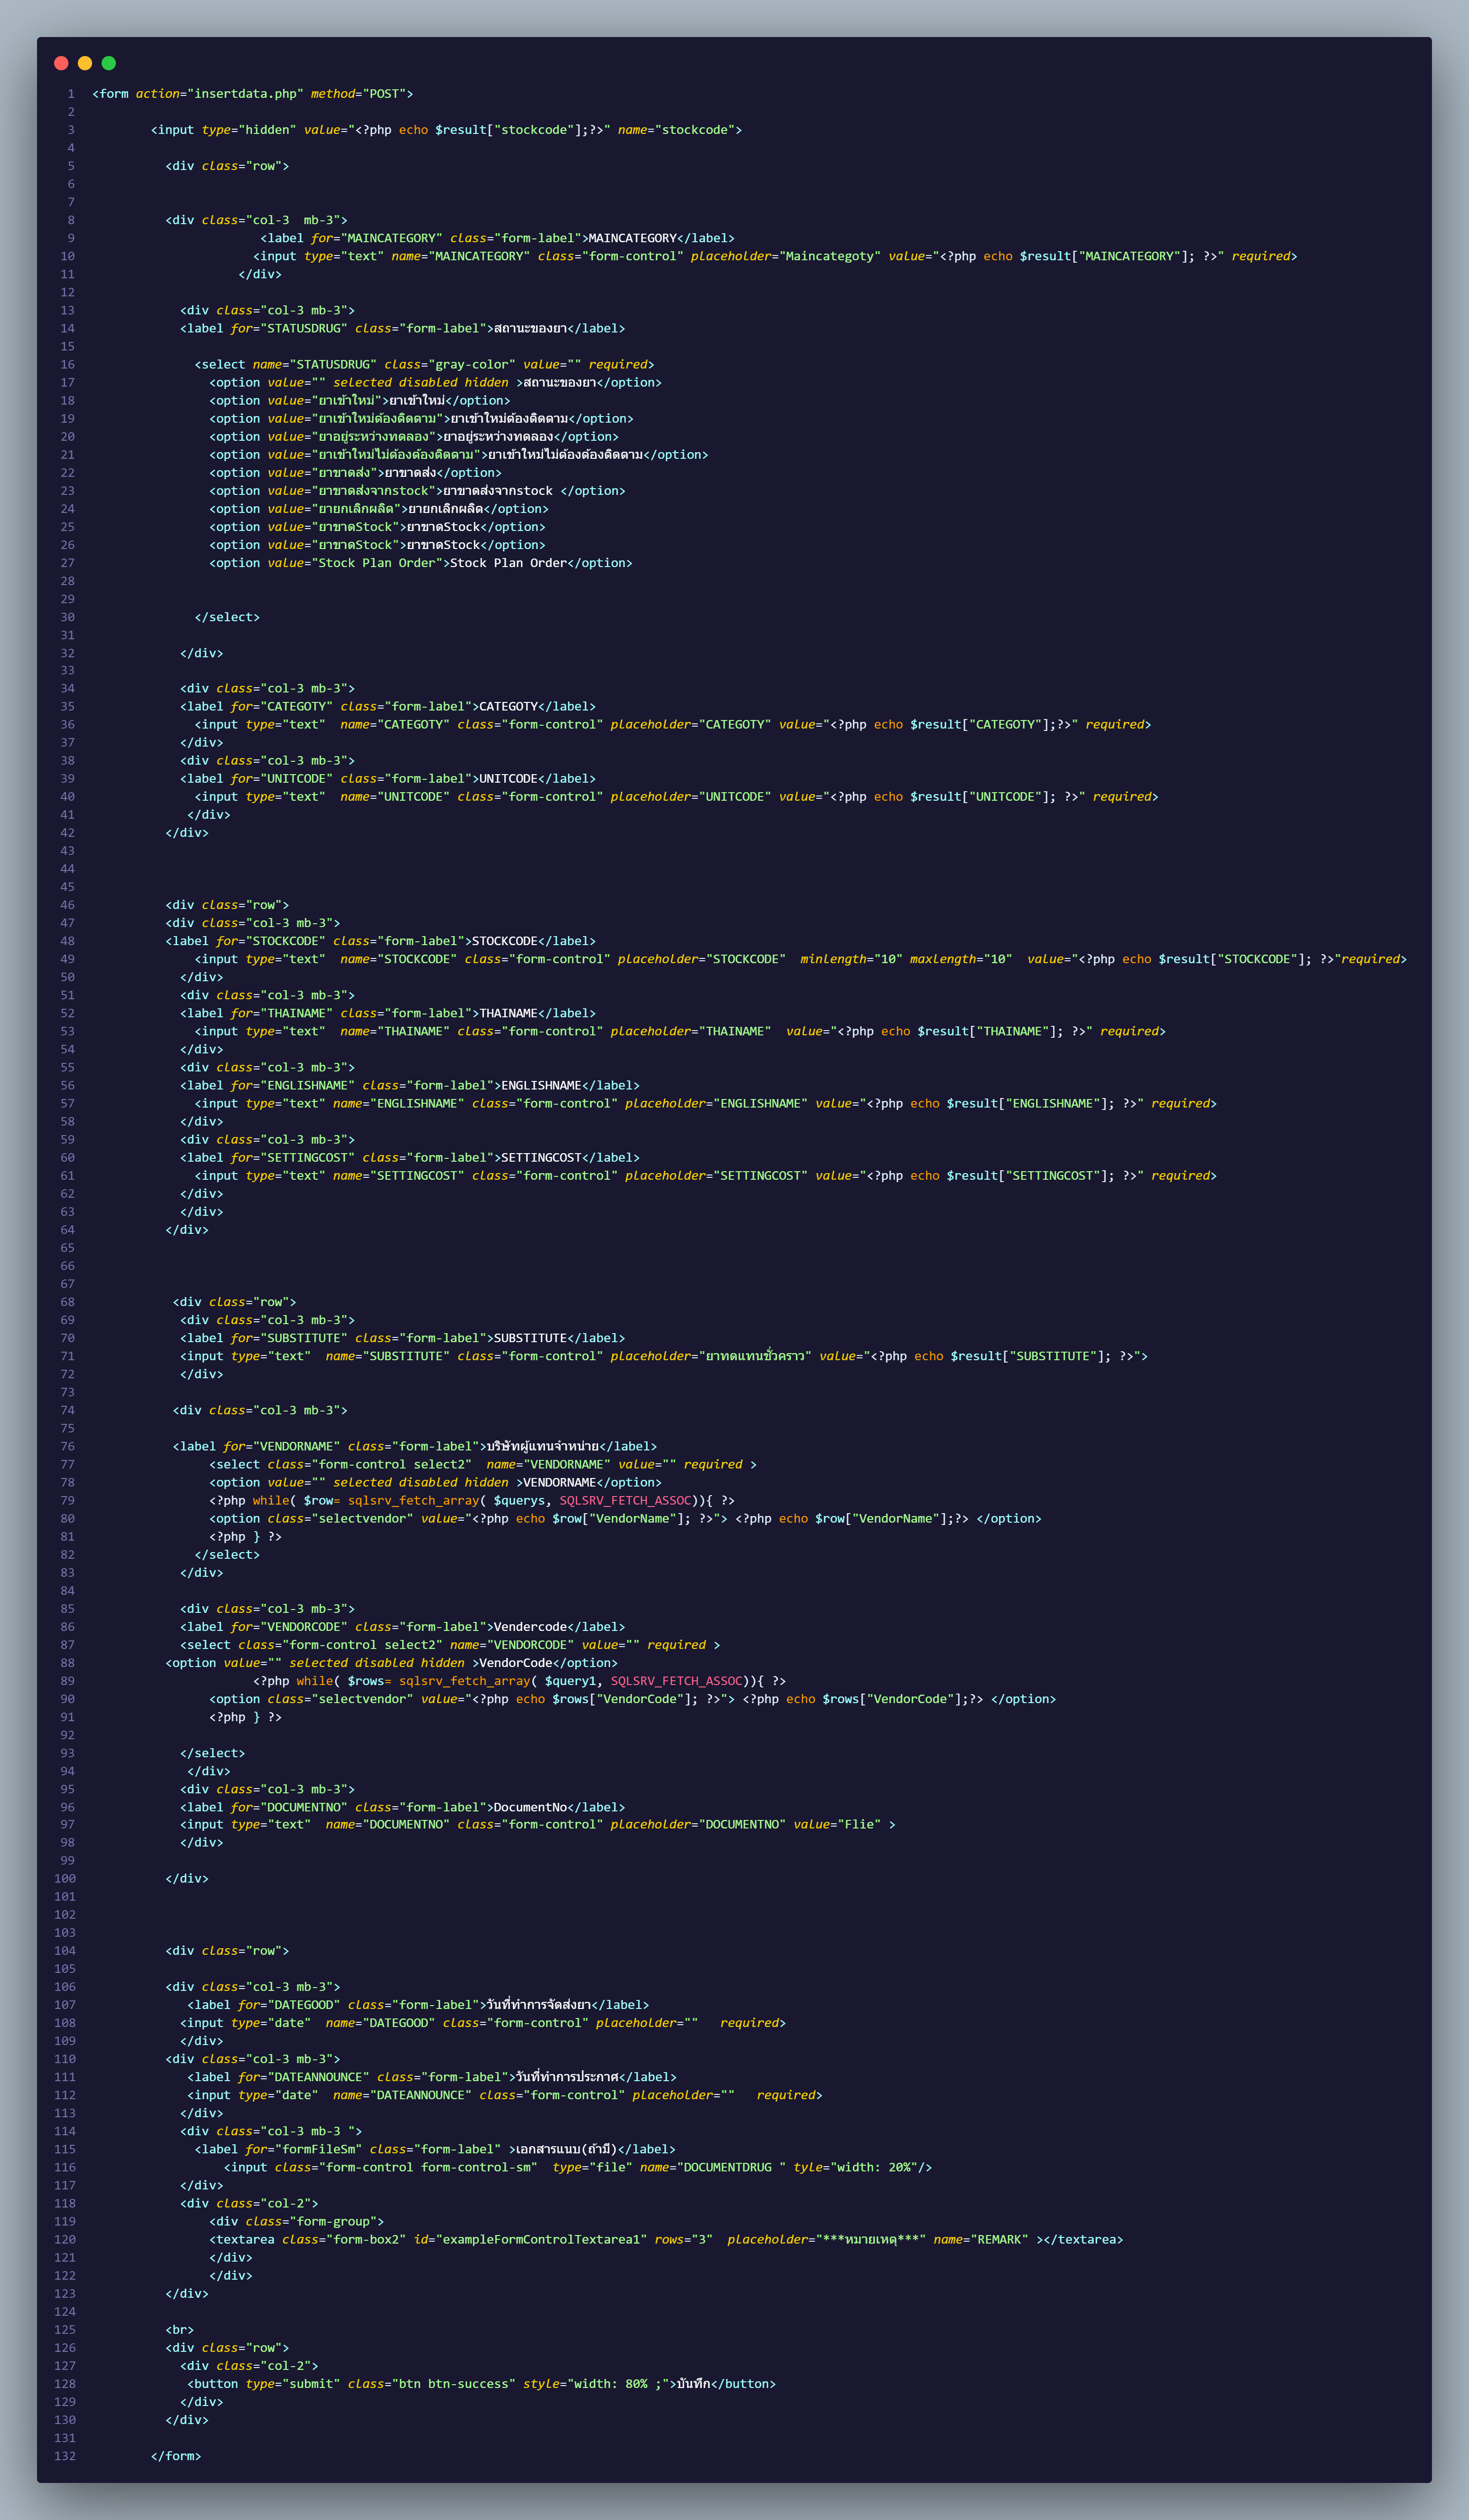Select the closing </textarea> tag

[1083, 2239]
